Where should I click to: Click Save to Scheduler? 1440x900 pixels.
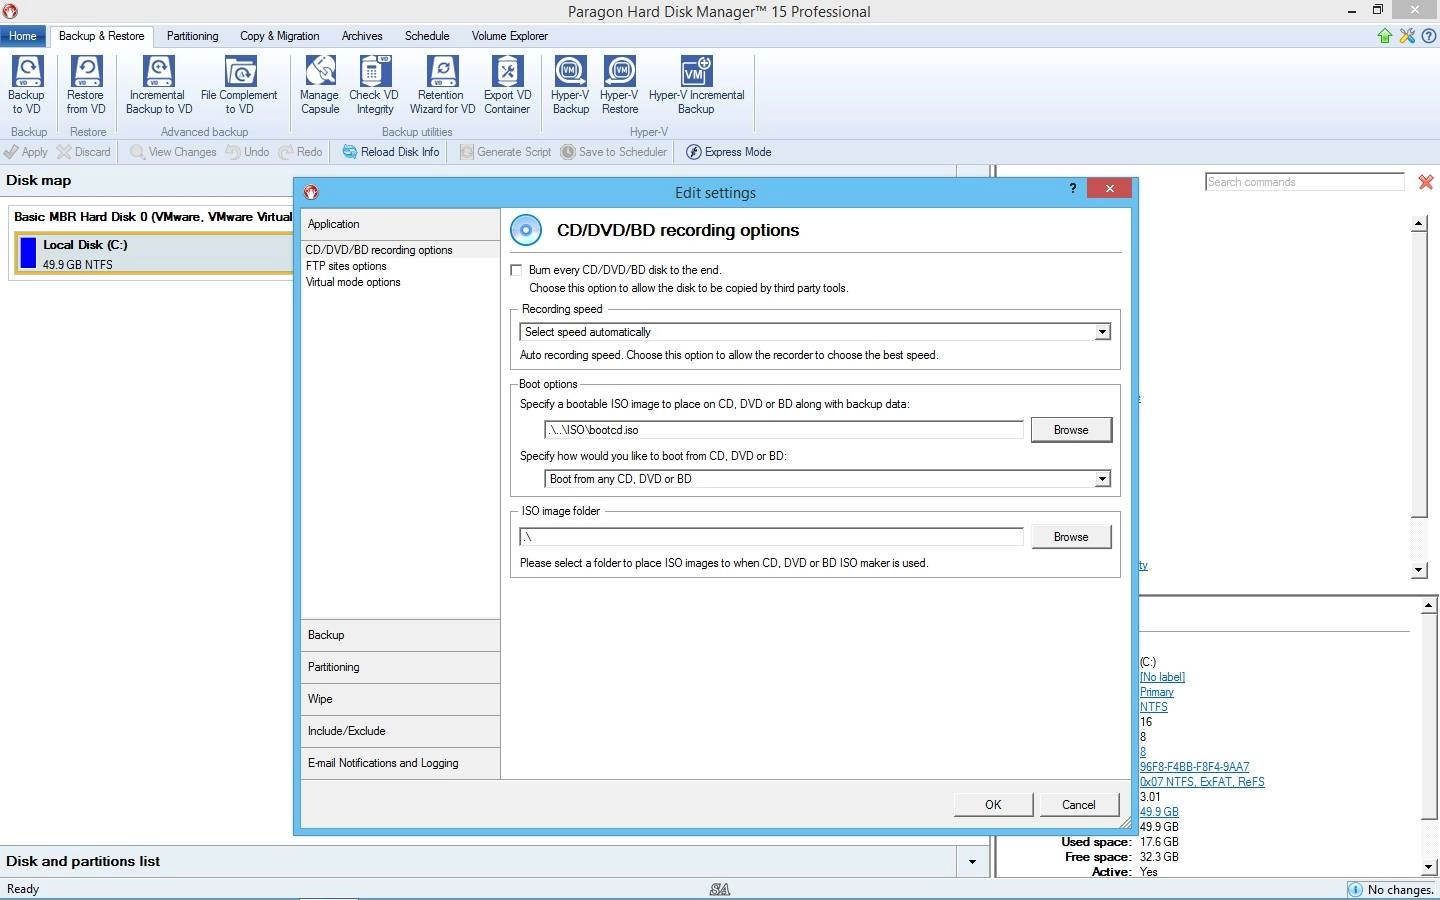pyautogui.click(x=613, y=152)
